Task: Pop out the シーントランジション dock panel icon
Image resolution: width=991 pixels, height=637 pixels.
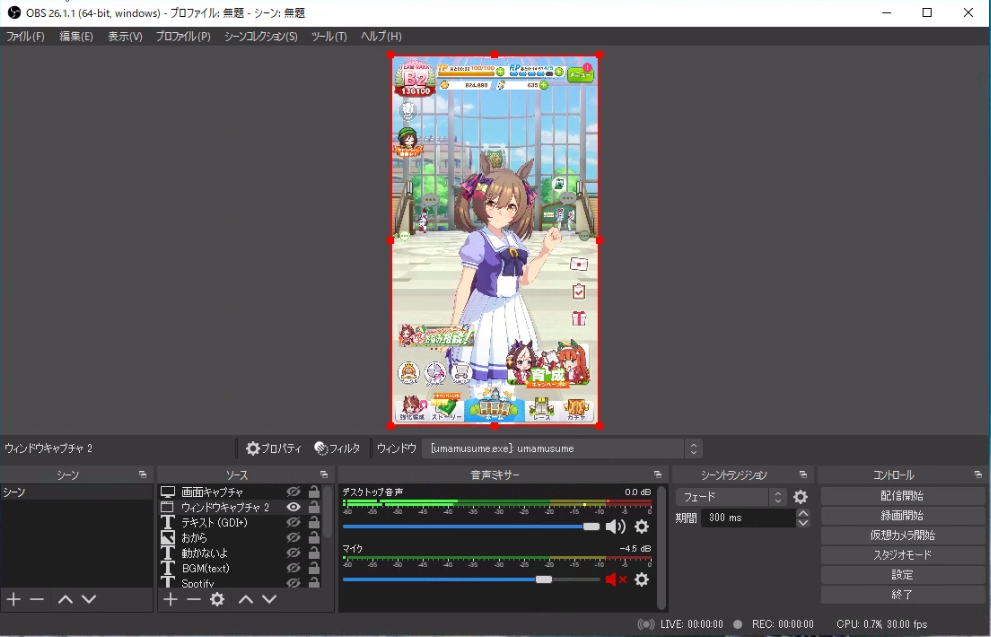Action: click(803, 475)
